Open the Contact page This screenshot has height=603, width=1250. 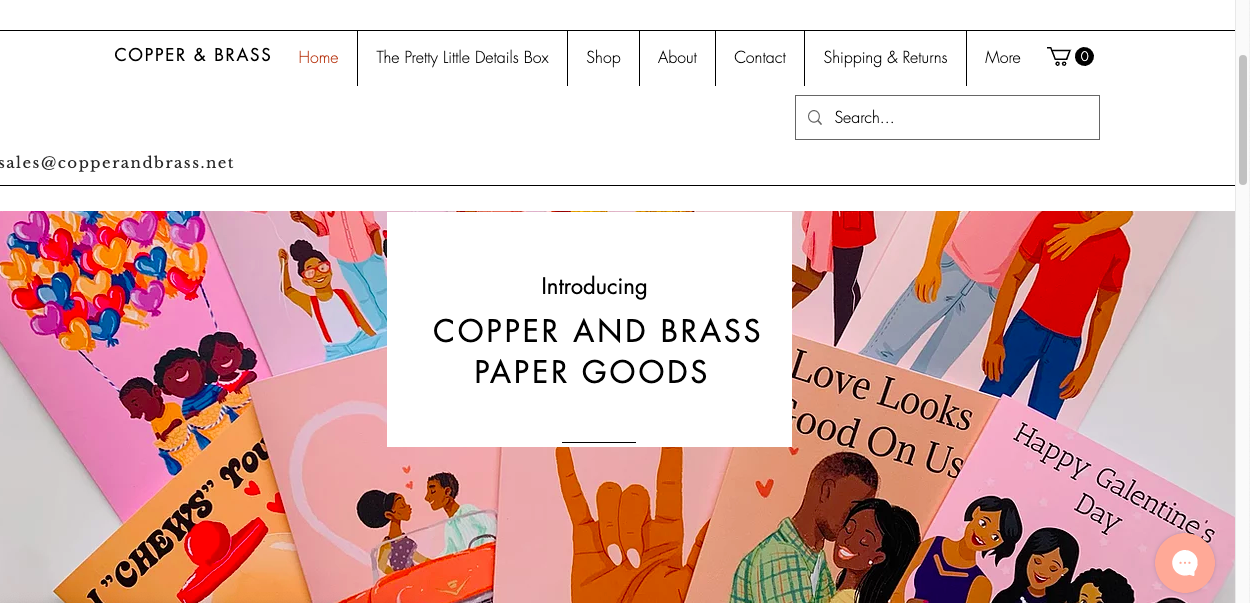(x=760, y=58)
